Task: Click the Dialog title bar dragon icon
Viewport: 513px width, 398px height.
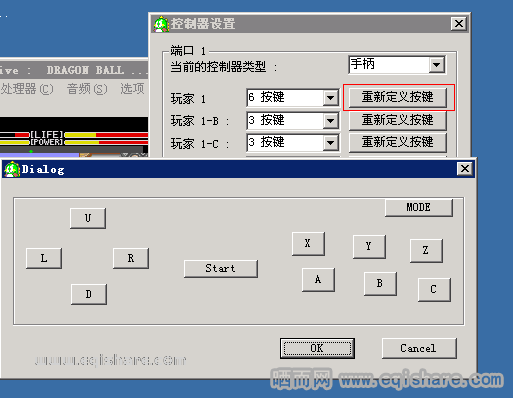Action: [12, 169]
